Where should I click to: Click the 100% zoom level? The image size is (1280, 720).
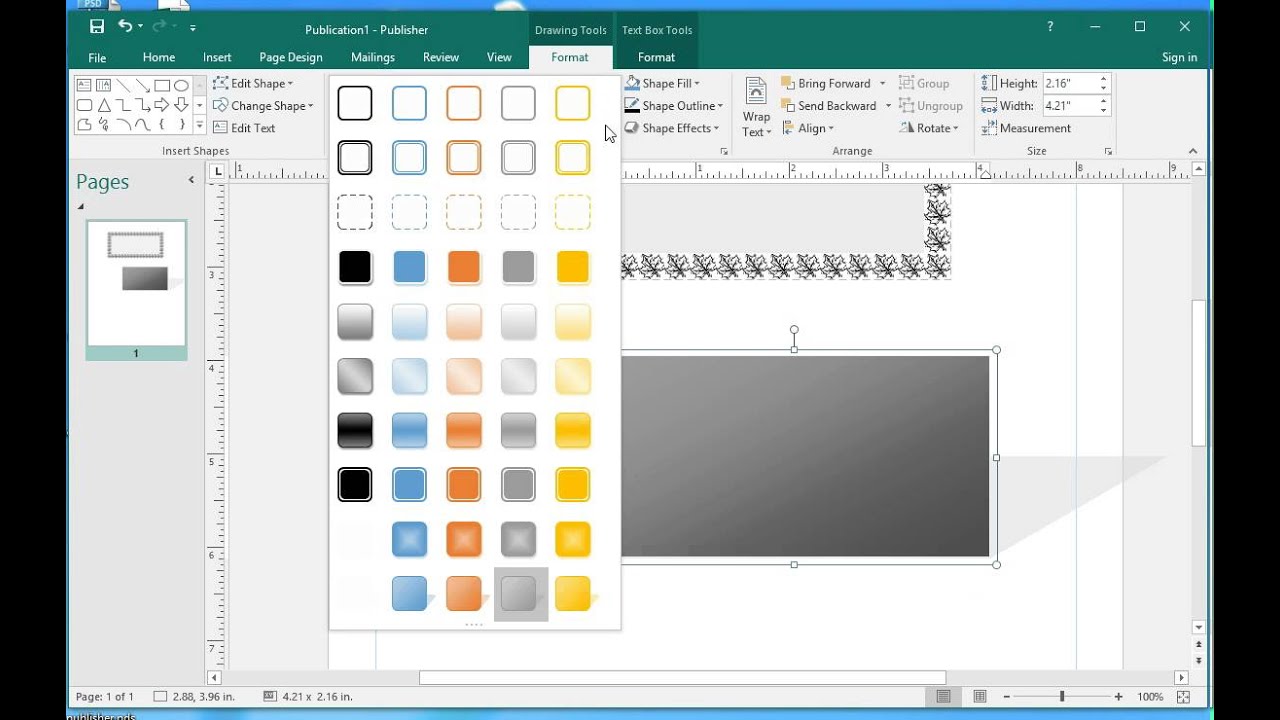[1150, 696]
